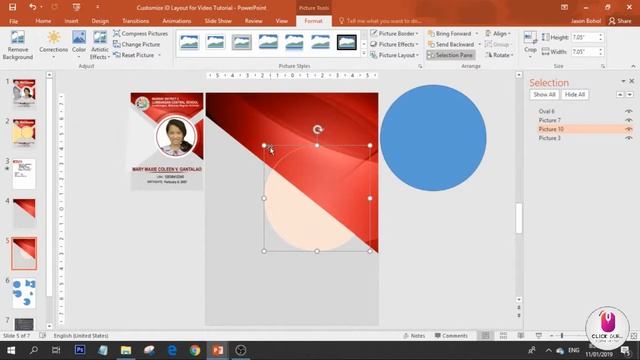Close the Selection pane

pyautogui.click(x=632, y=81)
